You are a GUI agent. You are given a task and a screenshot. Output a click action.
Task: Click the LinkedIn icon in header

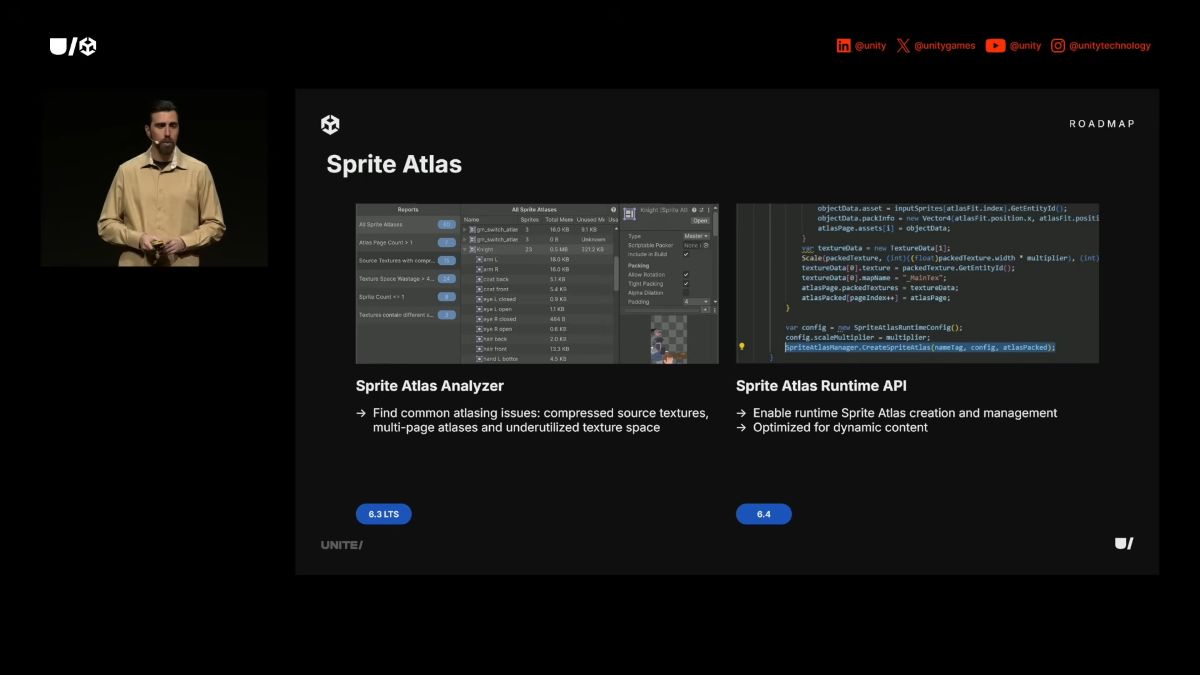(844, 46)
